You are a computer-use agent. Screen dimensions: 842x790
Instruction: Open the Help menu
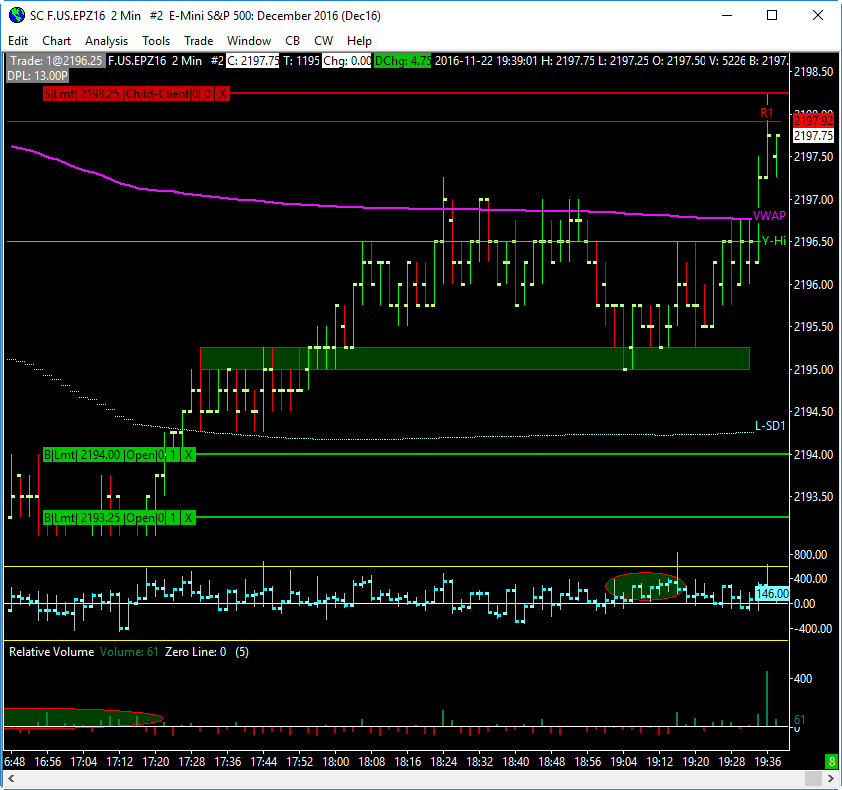click(359, 41)
